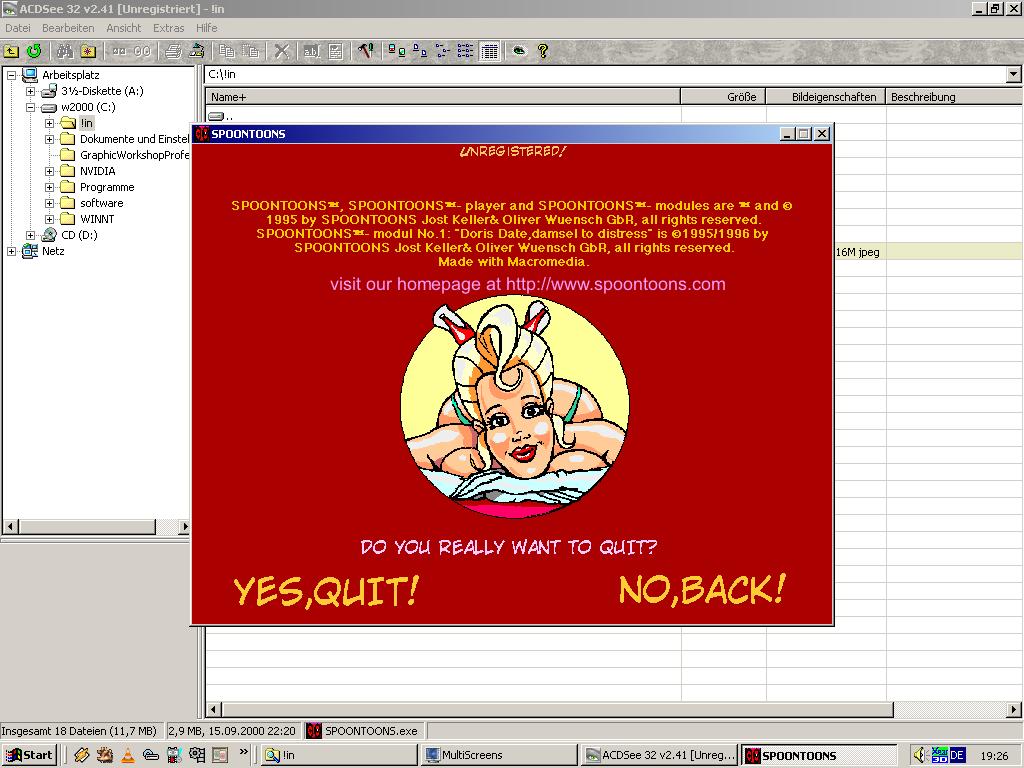Sort by the Name+ column header
This screenshot has height=768, width=1024.
[x=443, y=97]
